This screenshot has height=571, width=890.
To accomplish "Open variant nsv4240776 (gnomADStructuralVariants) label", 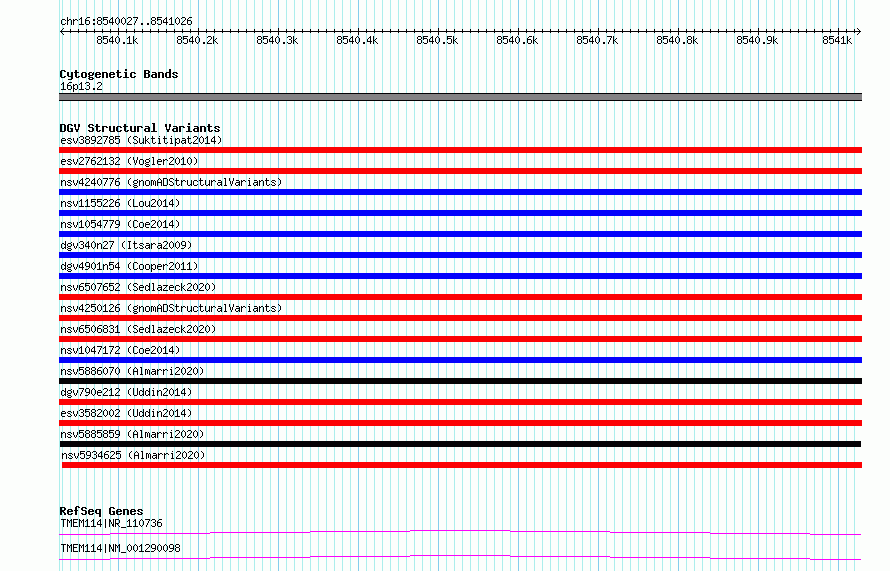I will (171, 182).
